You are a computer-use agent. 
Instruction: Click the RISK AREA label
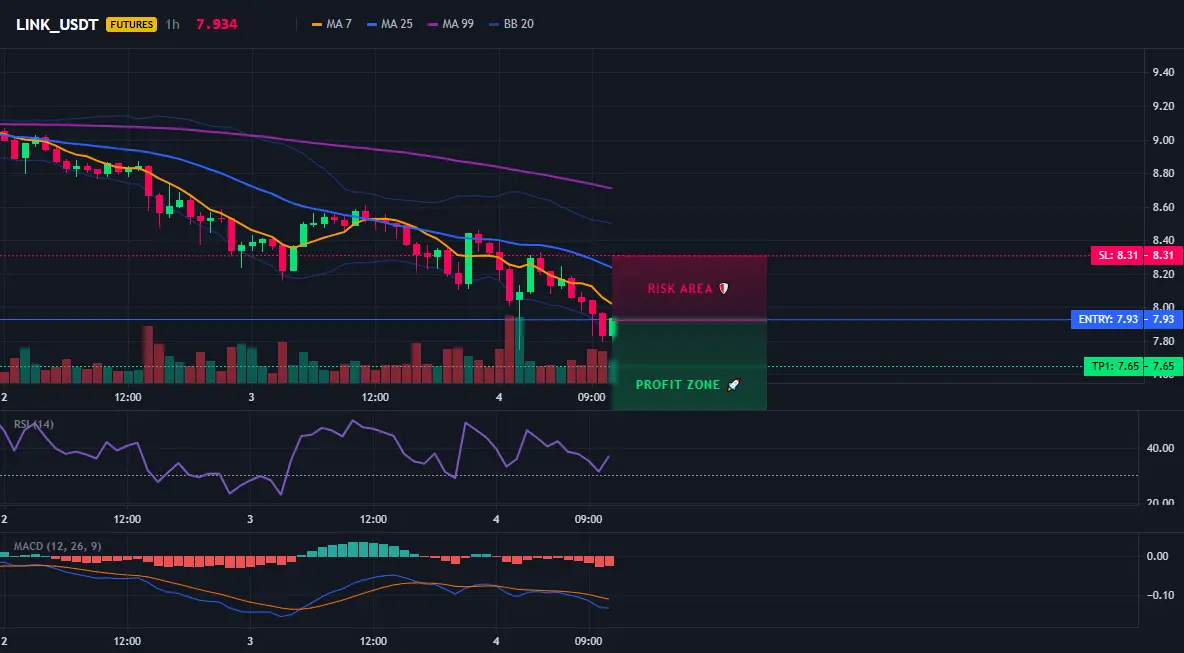pyautogui.click(x=680, y=288)
